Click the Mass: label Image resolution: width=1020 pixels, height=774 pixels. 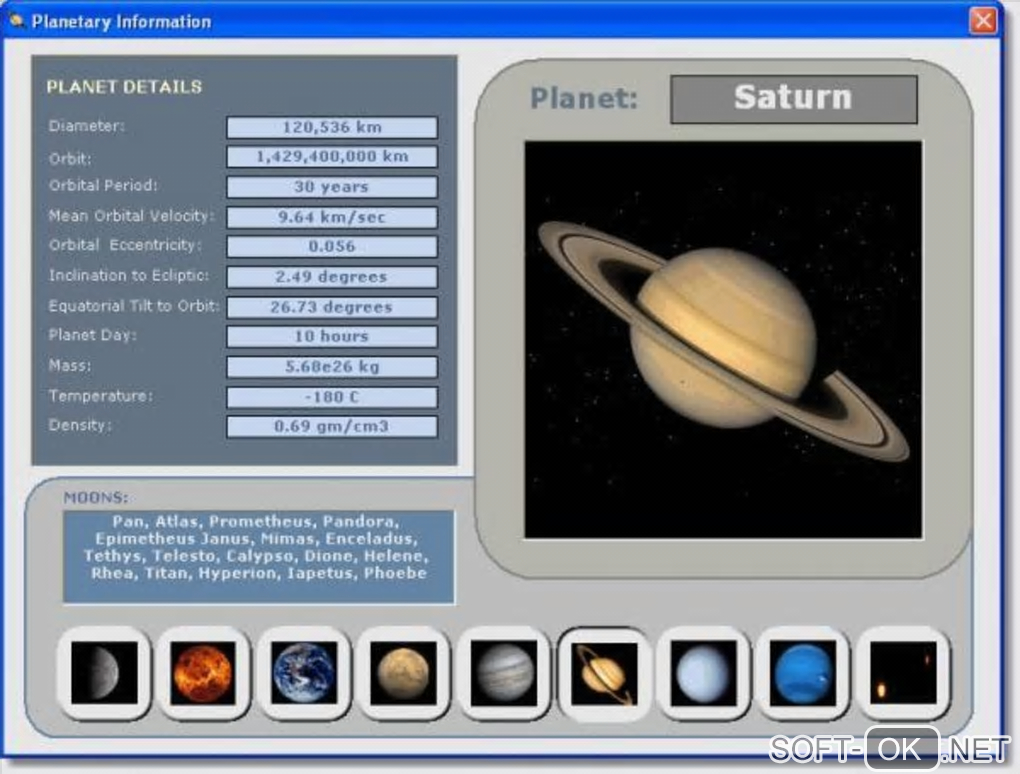(70, 366)
